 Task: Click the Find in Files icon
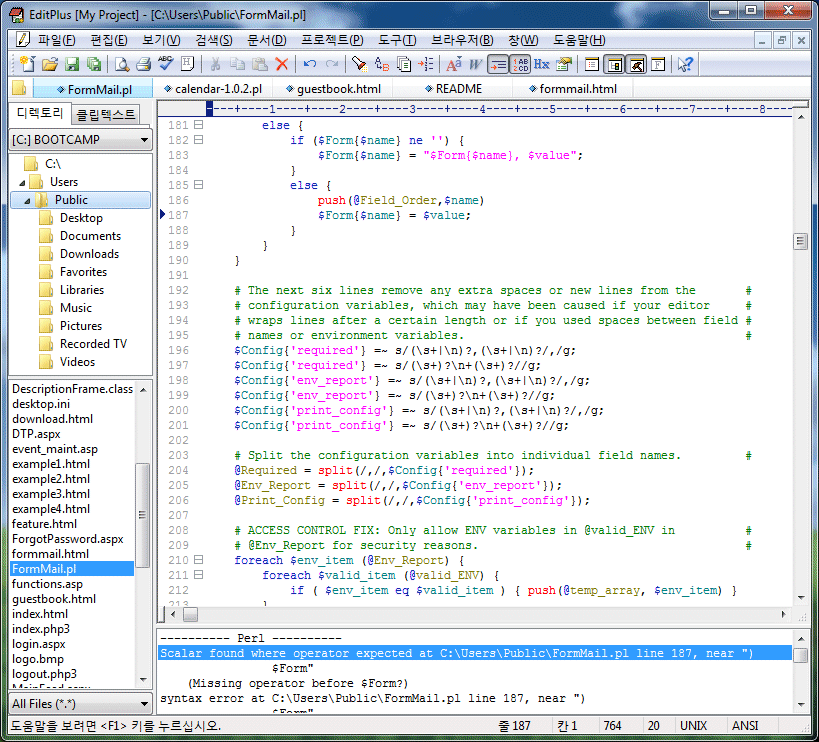click(404, 64)
